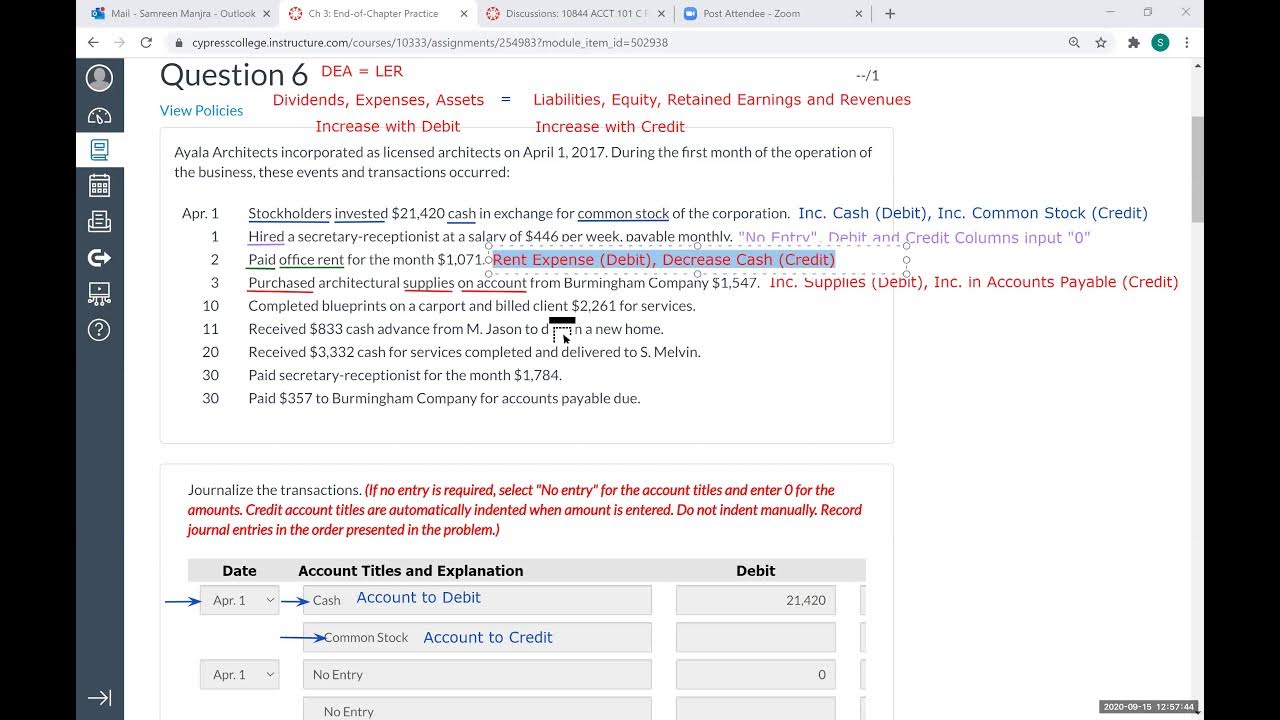
Task: Click the page vertical scrollbar
Action: coord(1197,170)
